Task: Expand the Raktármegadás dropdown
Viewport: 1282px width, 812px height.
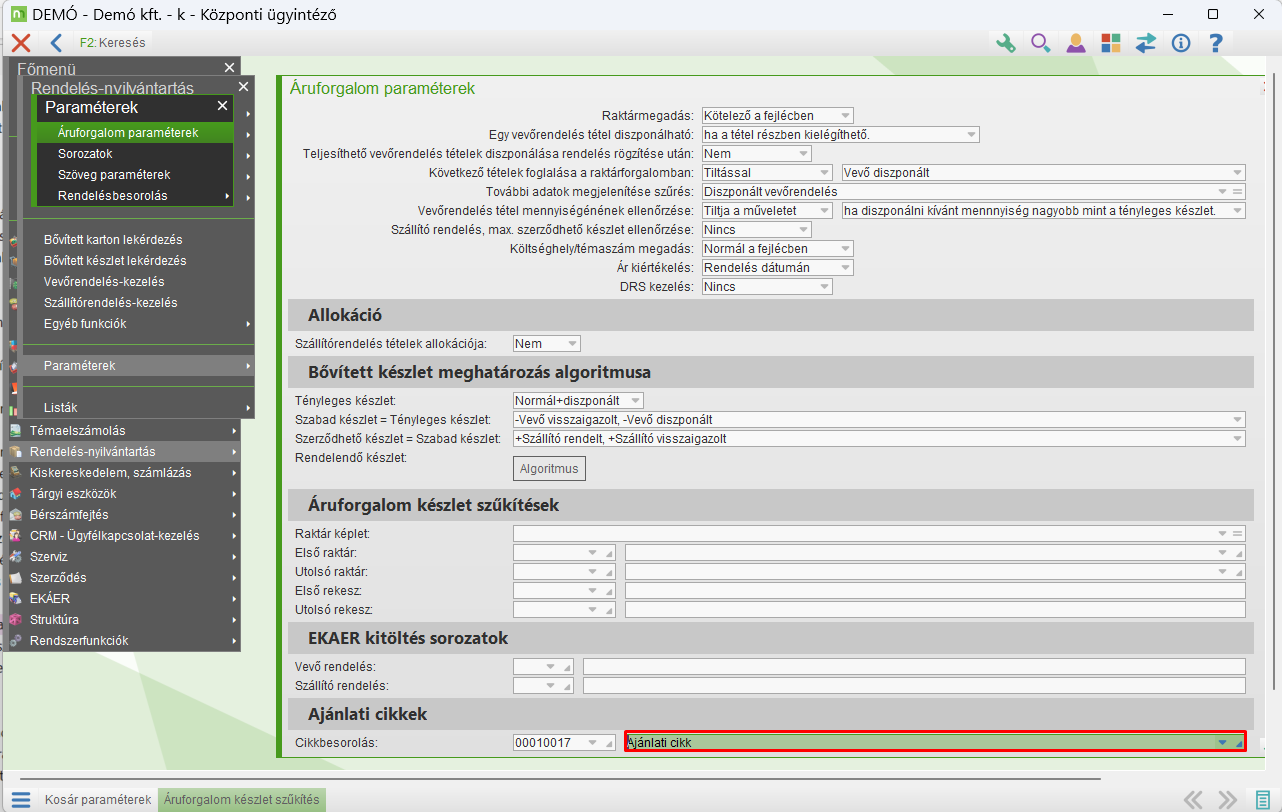Action: click(845, 115)
